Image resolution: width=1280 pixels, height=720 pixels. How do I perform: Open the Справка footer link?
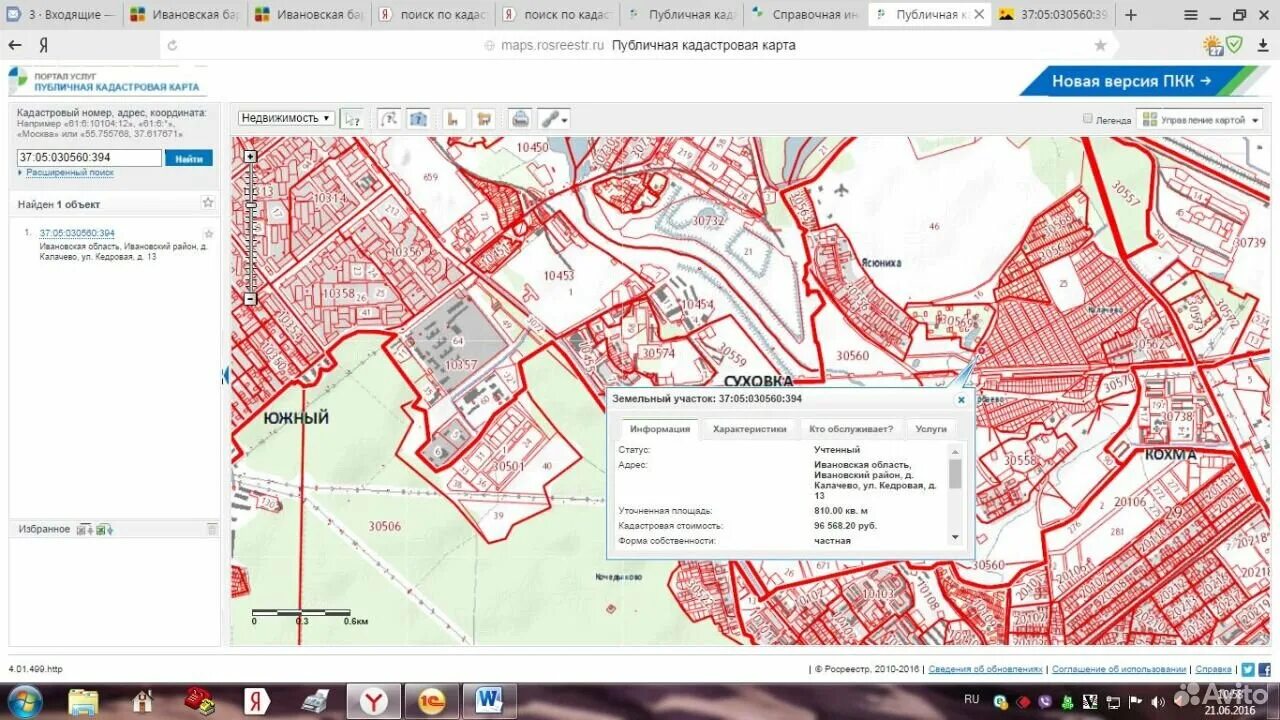coord(1213,669)
